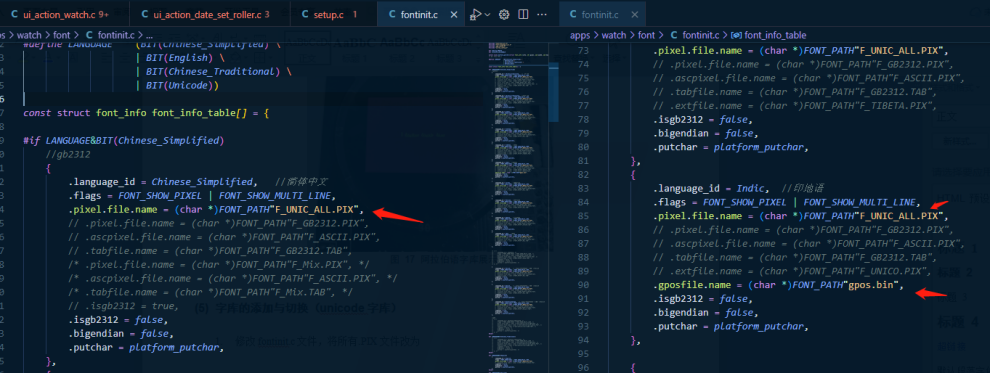The image size is (990, 374).
Task: Click the left editor's vertical scrollbar thumb
Action: [x=554, y=83]
